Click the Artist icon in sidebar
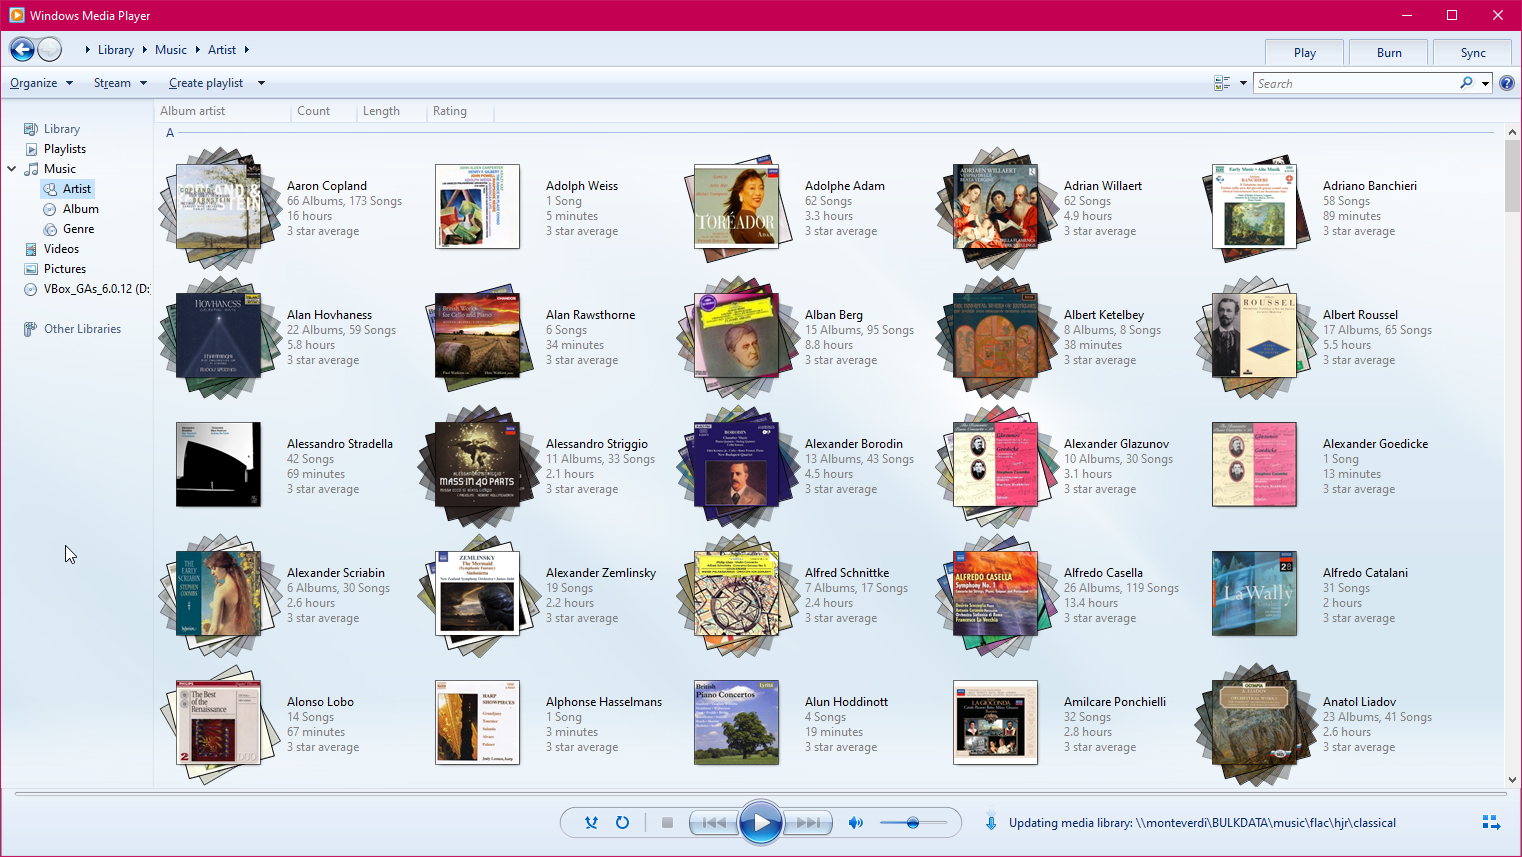Screen dimensions: 1522x857 click(50, 189)
